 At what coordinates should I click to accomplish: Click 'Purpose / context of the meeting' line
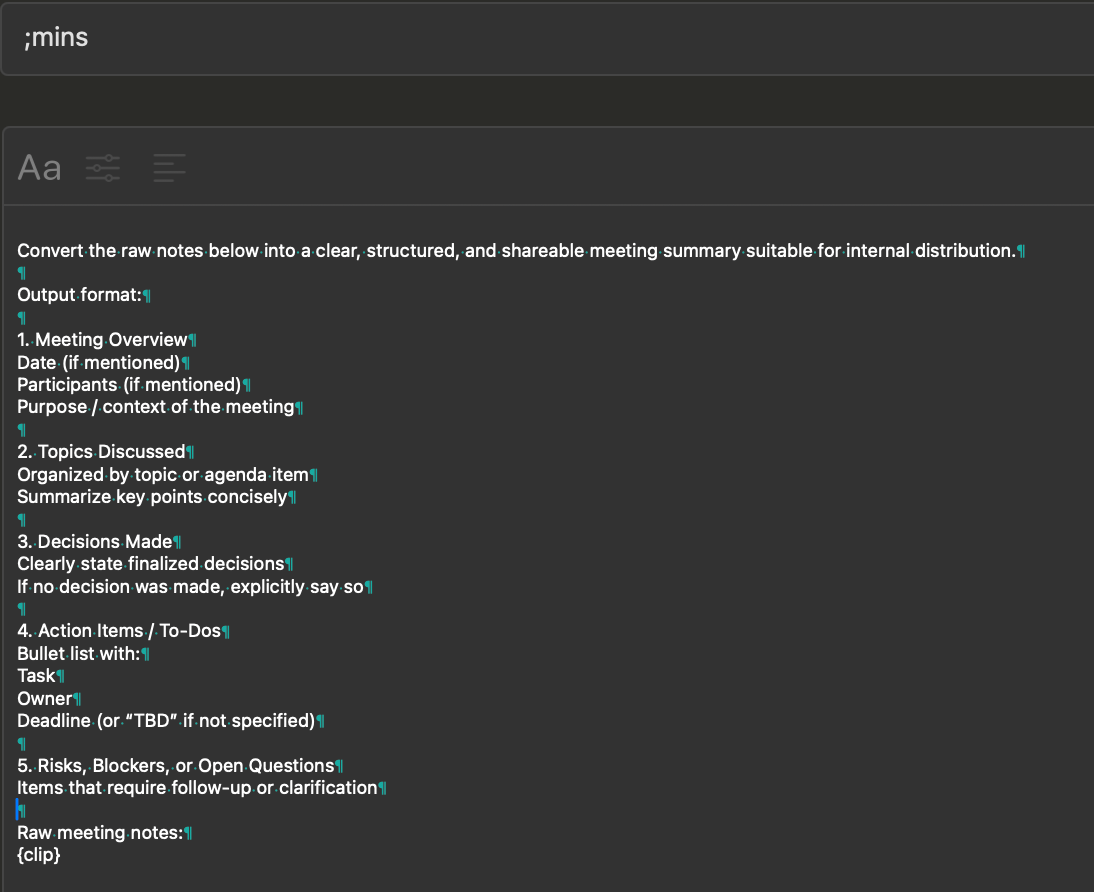[x=156, y=407]
